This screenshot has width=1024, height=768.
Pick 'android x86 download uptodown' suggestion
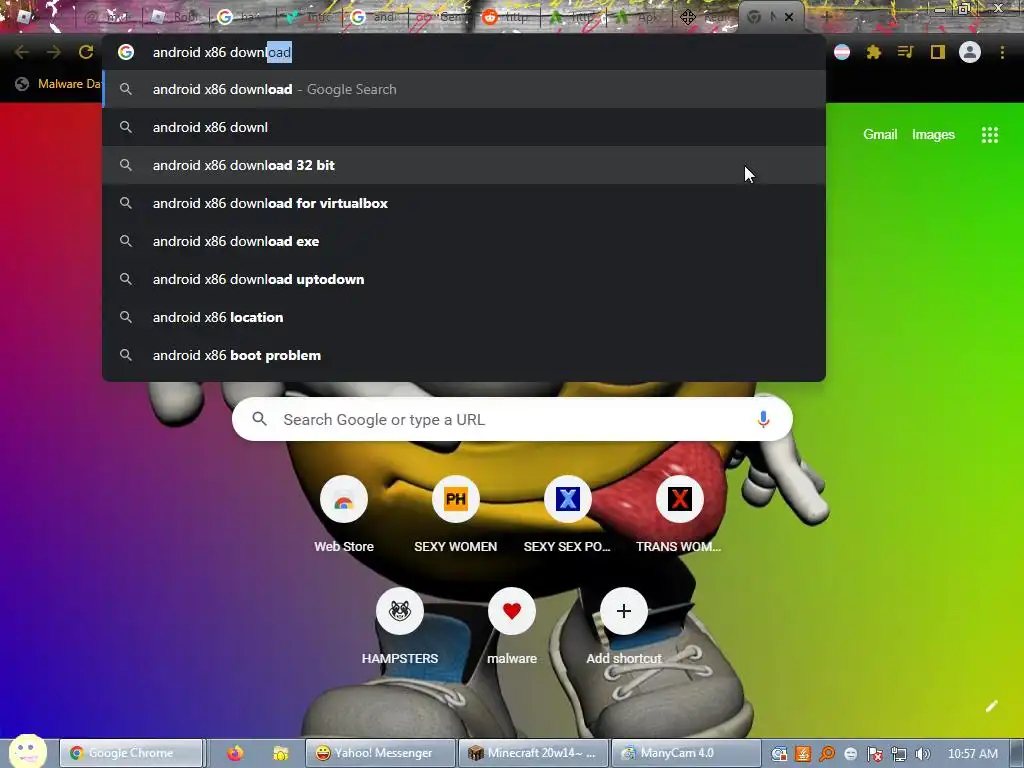pyautogui.click(x=464, y=279)
